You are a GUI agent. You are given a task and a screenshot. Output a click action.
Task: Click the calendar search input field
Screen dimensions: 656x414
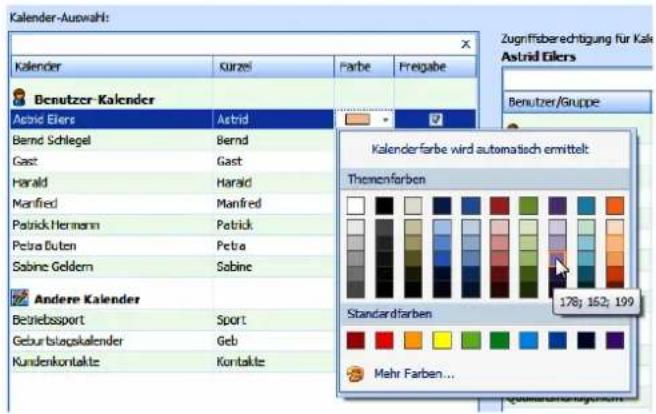tap(234, 44)
